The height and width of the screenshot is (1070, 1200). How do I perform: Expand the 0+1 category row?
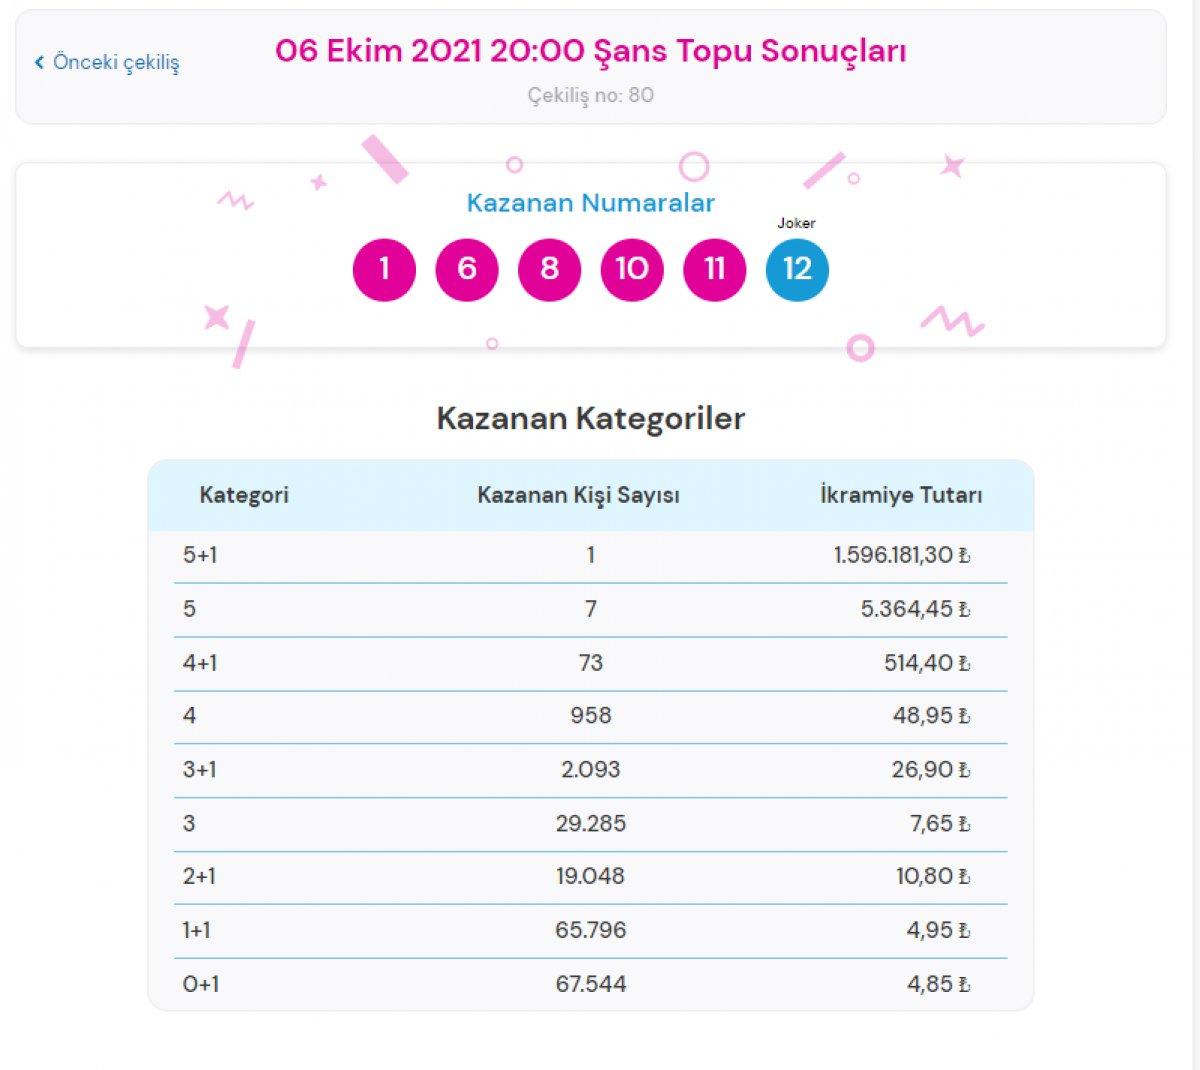point(590,984)
